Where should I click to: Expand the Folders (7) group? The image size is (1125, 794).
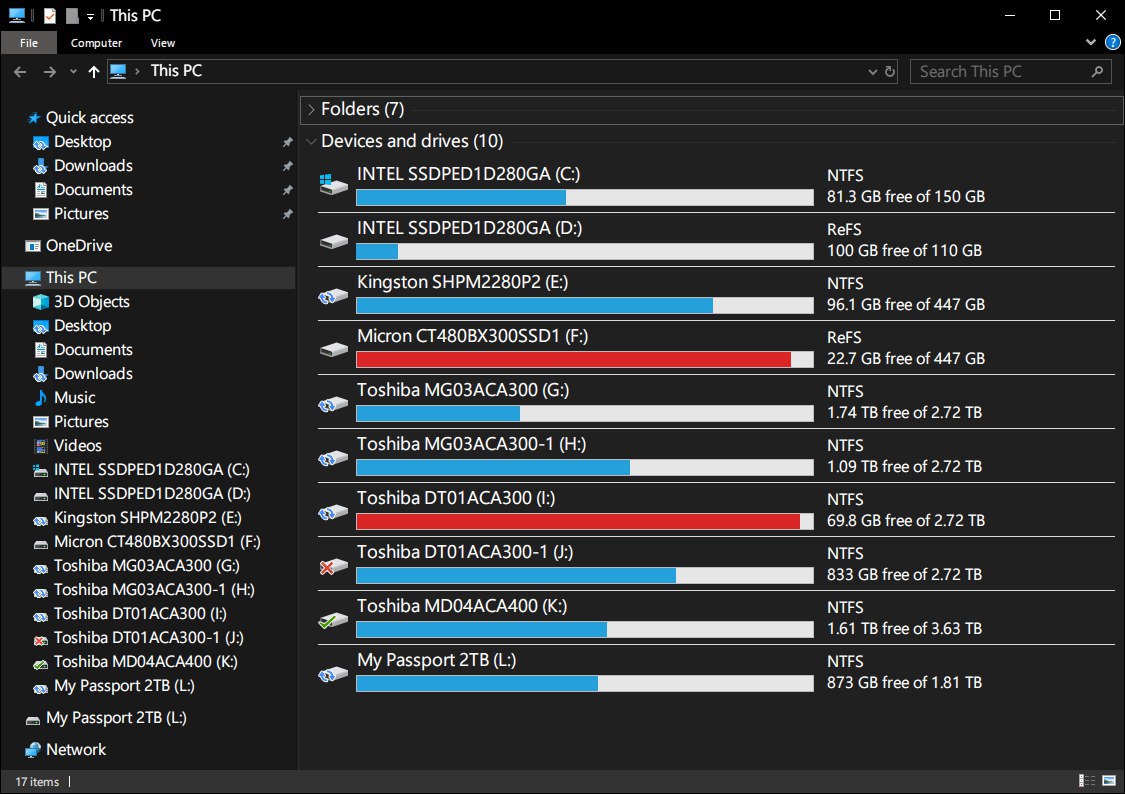pos(311,110)
